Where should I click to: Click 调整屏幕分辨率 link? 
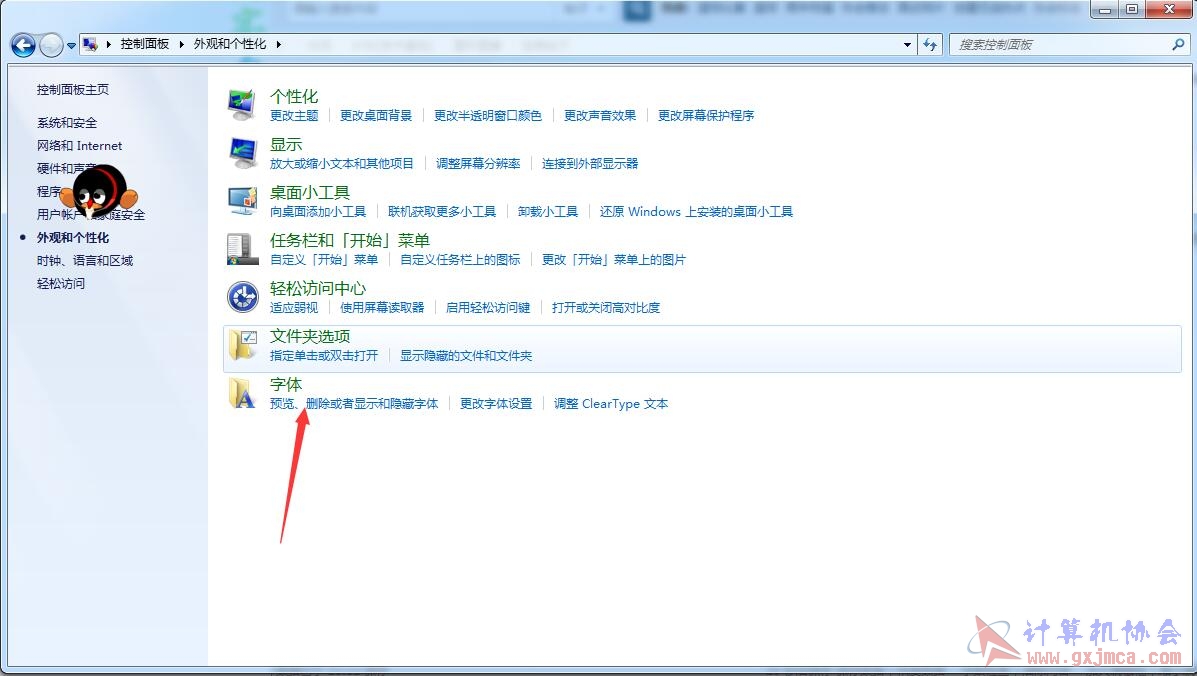[x=478, y=164]
